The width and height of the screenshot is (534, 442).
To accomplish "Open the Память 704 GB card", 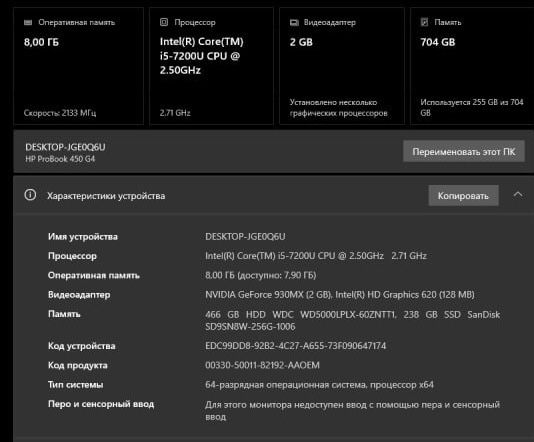I will coord(472,66).
